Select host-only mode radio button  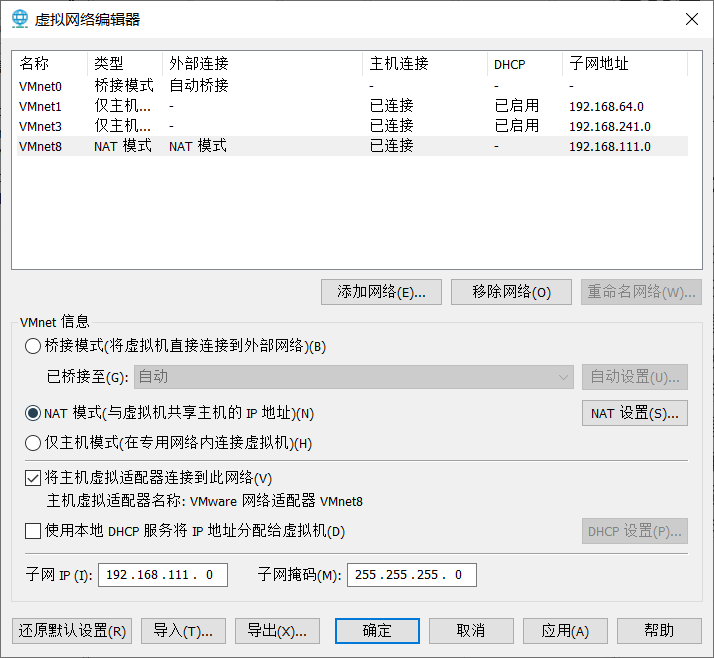[33, 443]
